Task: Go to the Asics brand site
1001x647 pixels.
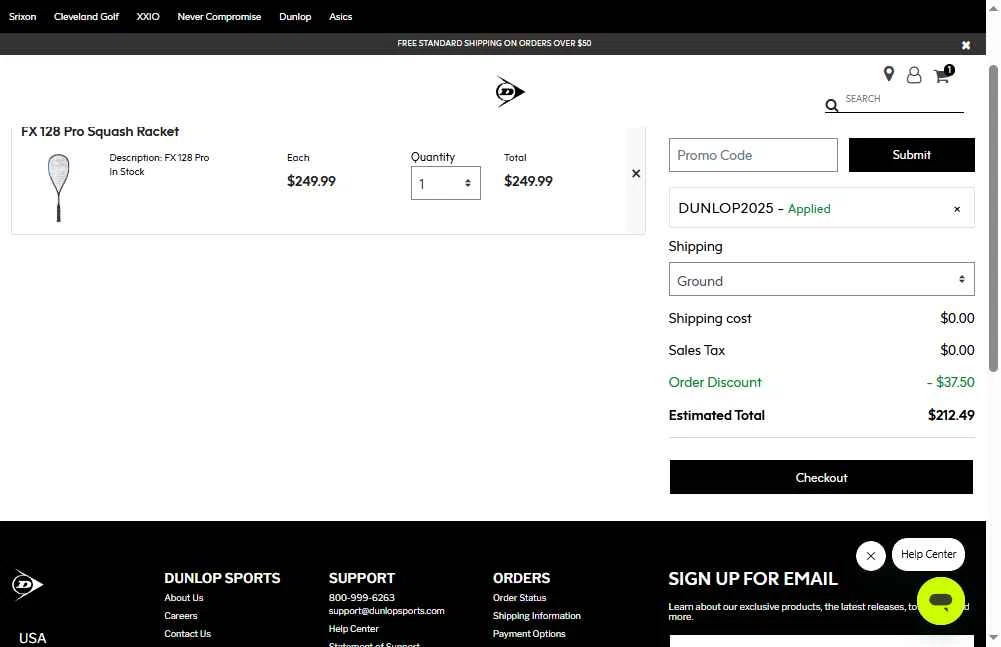Action: point(340,17)
